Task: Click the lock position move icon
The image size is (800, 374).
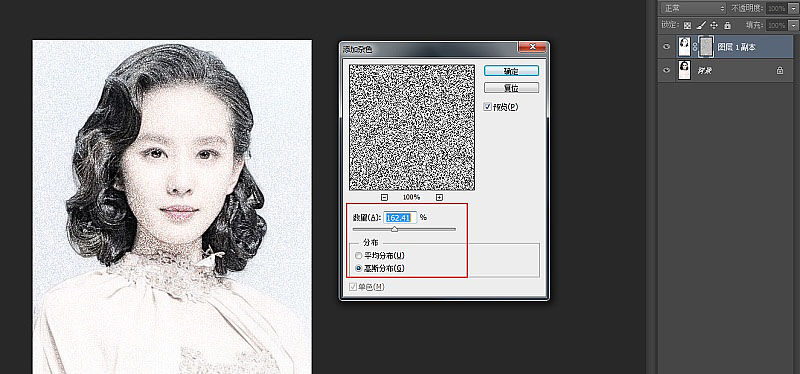Action: [714, 25]
